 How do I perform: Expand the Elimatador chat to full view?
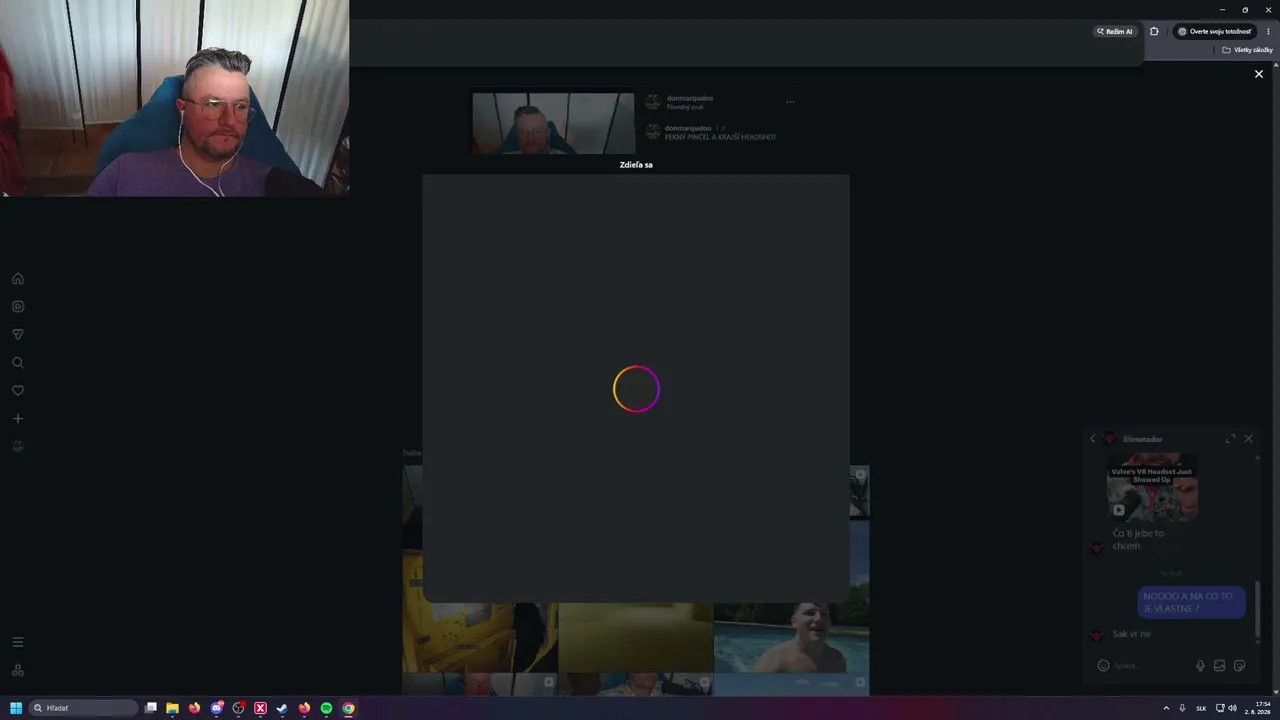click(1230, 439)
